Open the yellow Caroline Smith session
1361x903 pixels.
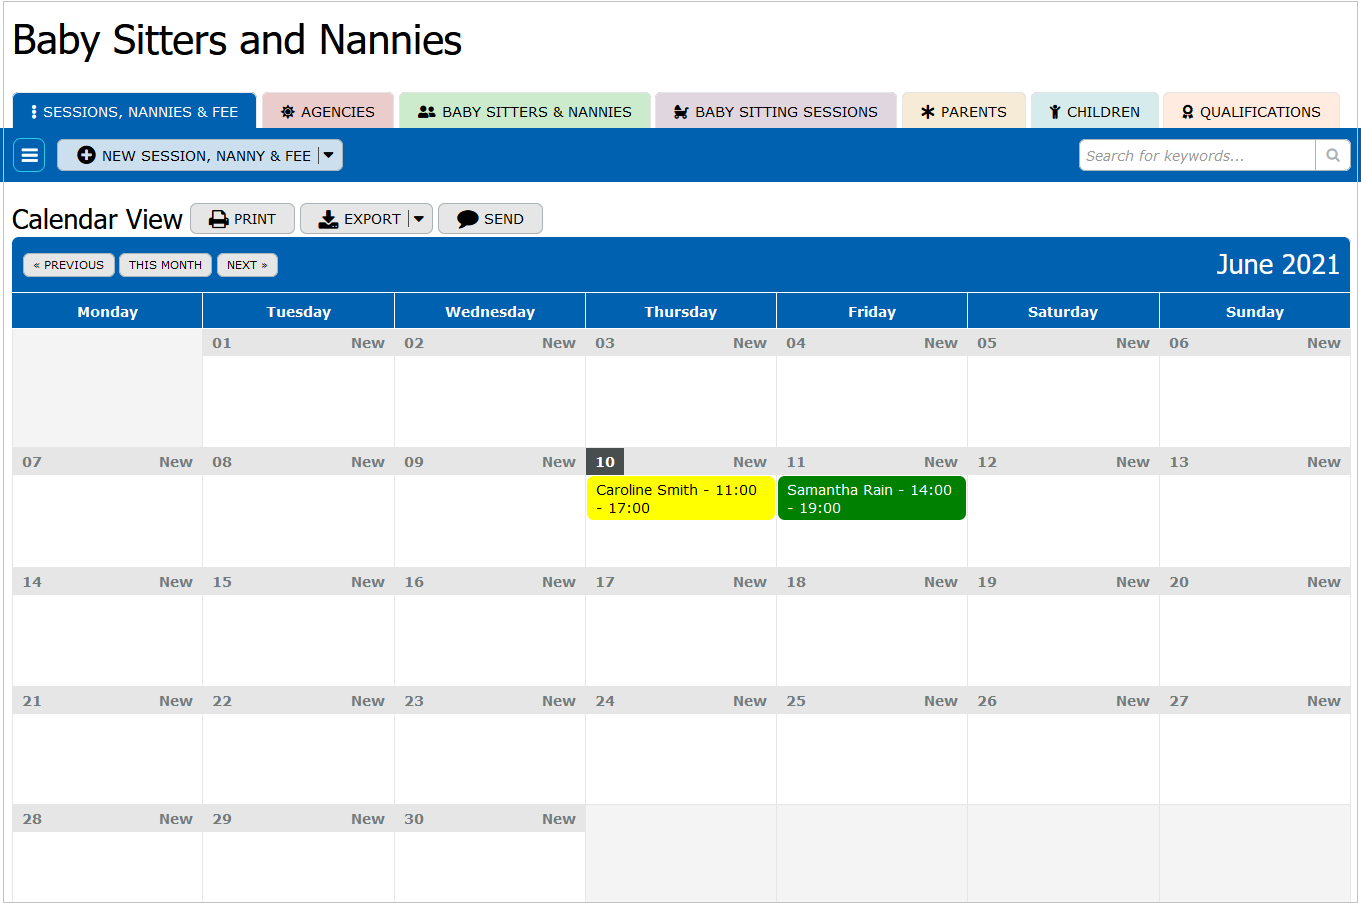680,499
